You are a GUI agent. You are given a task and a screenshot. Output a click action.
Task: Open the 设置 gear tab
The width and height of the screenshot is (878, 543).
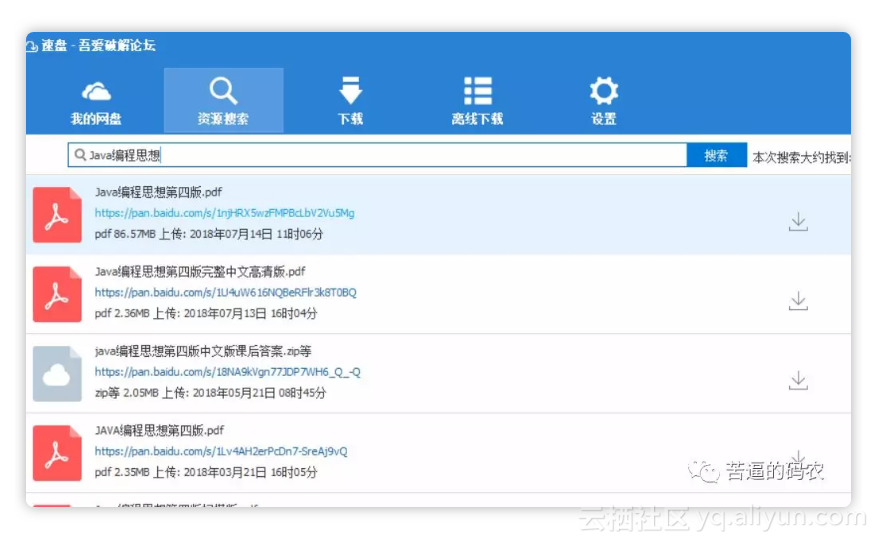604,101
